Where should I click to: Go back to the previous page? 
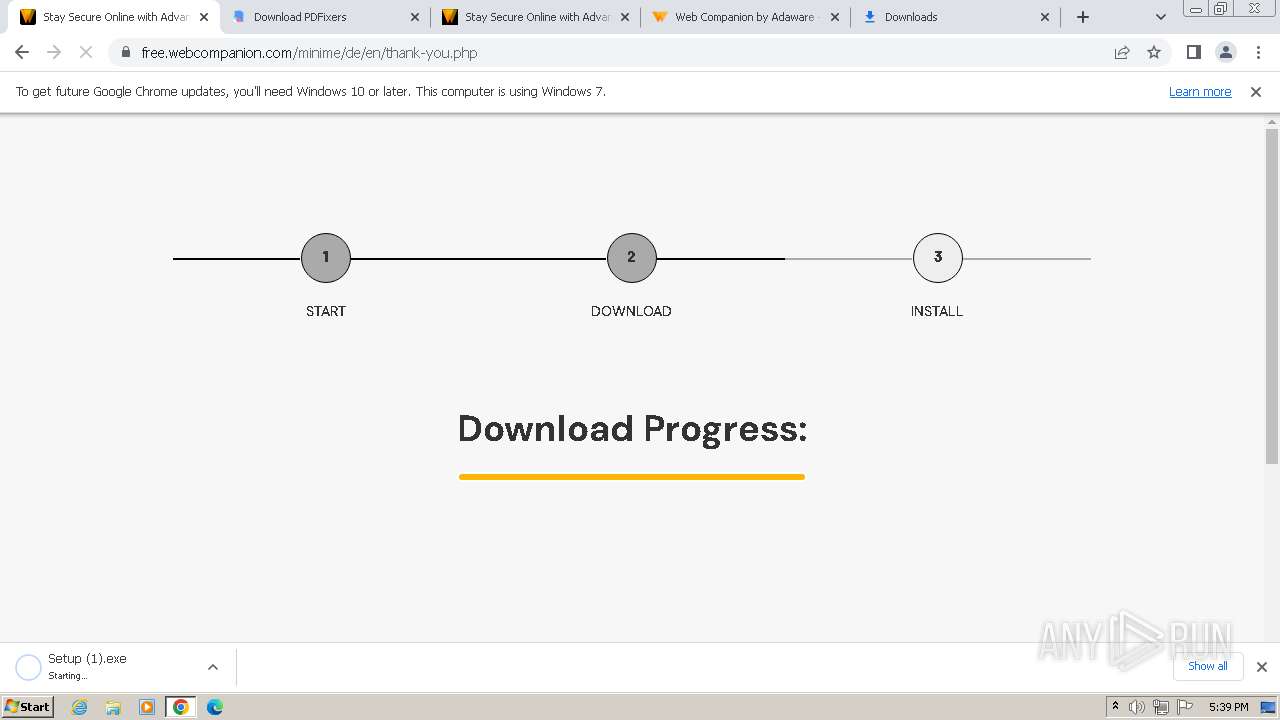click(x=22, y=52)
